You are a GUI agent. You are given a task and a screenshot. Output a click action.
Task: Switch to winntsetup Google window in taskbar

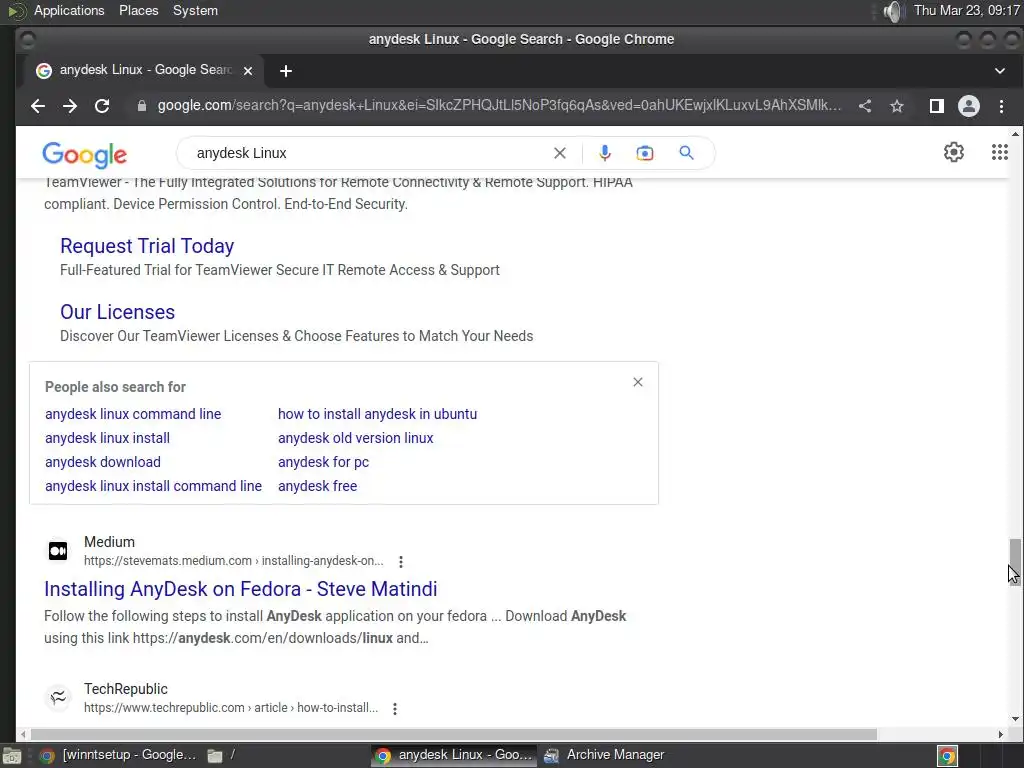[119, 756]
